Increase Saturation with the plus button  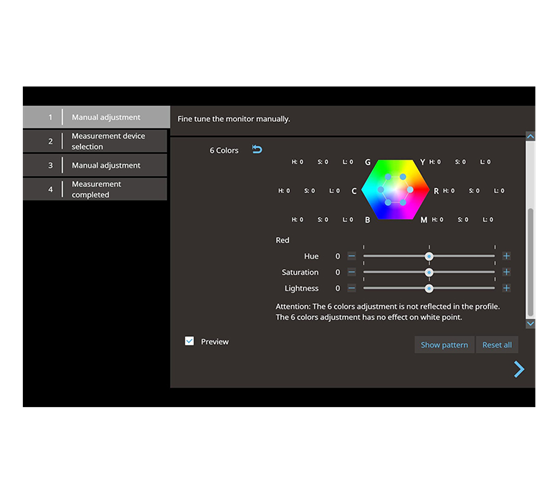click(x=506, y=272)
